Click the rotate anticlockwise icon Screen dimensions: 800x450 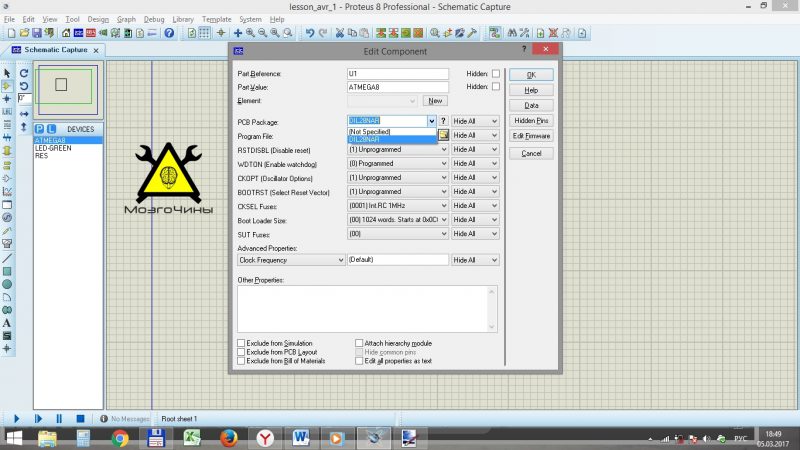[24, 86]
